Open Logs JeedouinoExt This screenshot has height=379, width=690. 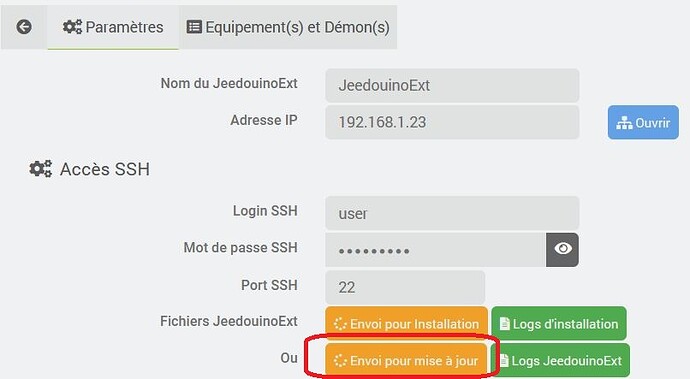click(x=561, y=360)
